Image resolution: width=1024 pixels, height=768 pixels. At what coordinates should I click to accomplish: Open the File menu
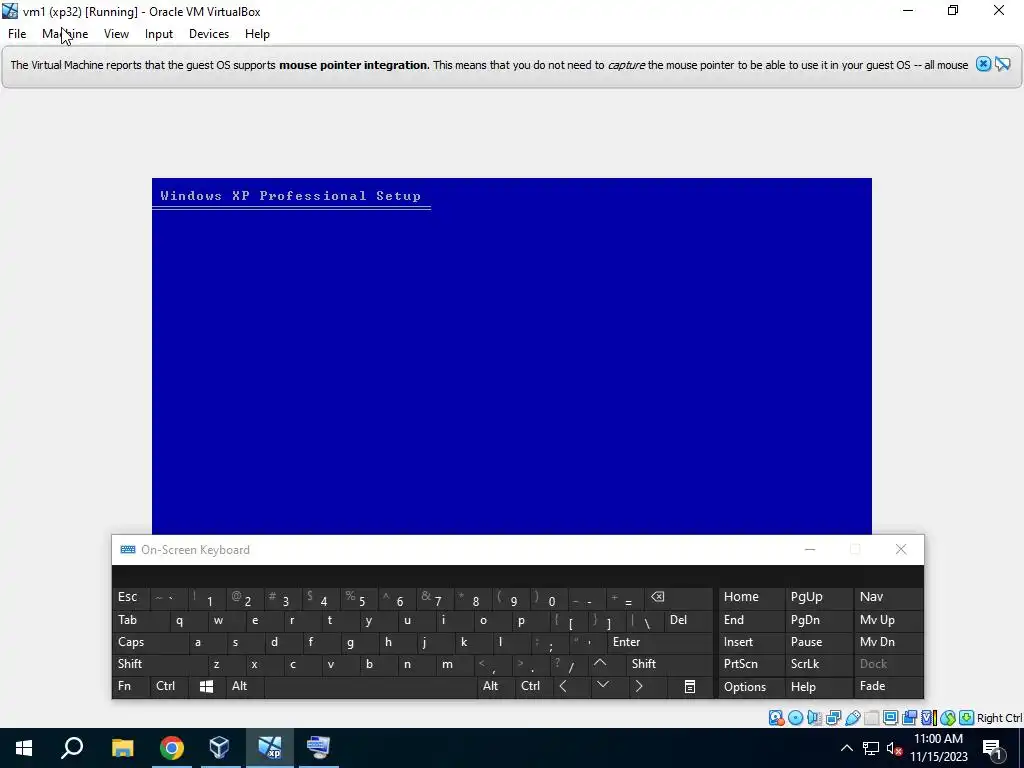pyautogui.click(x=17, y=34)
